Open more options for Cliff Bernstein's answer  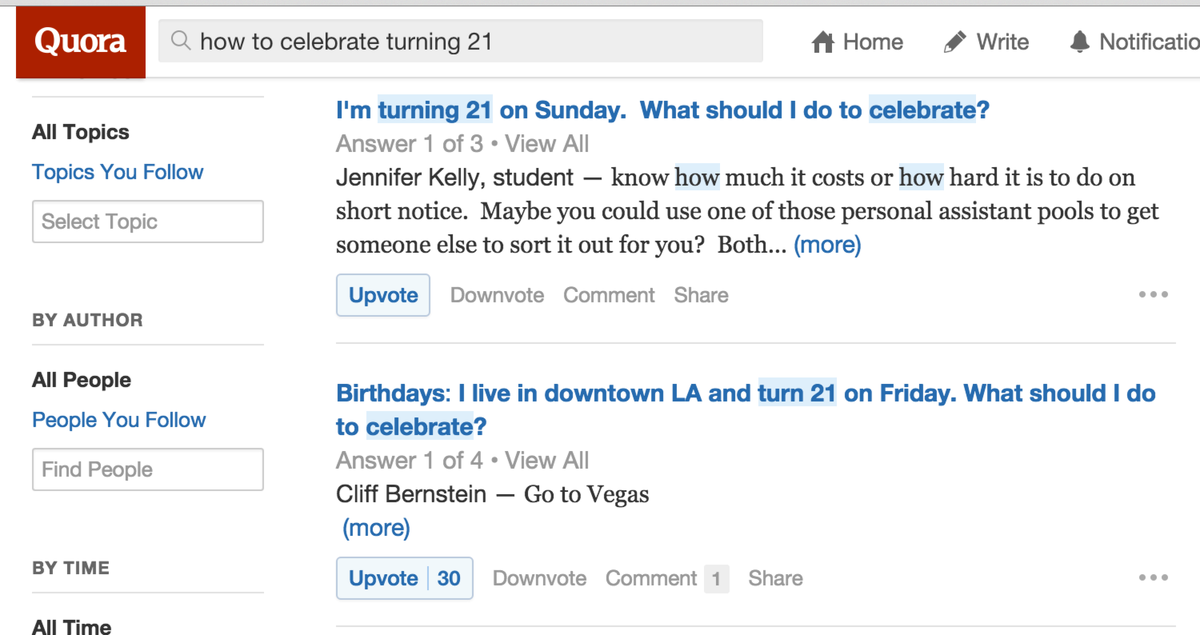tap(1153, 578)
